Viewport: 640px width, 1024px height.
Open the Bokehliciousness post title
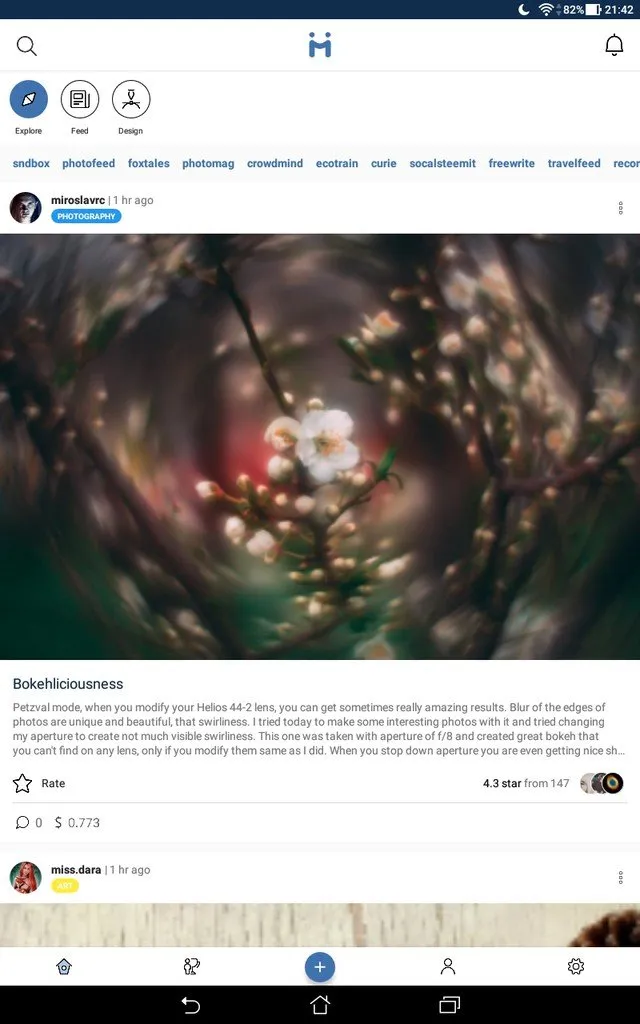tap(68, 684)
